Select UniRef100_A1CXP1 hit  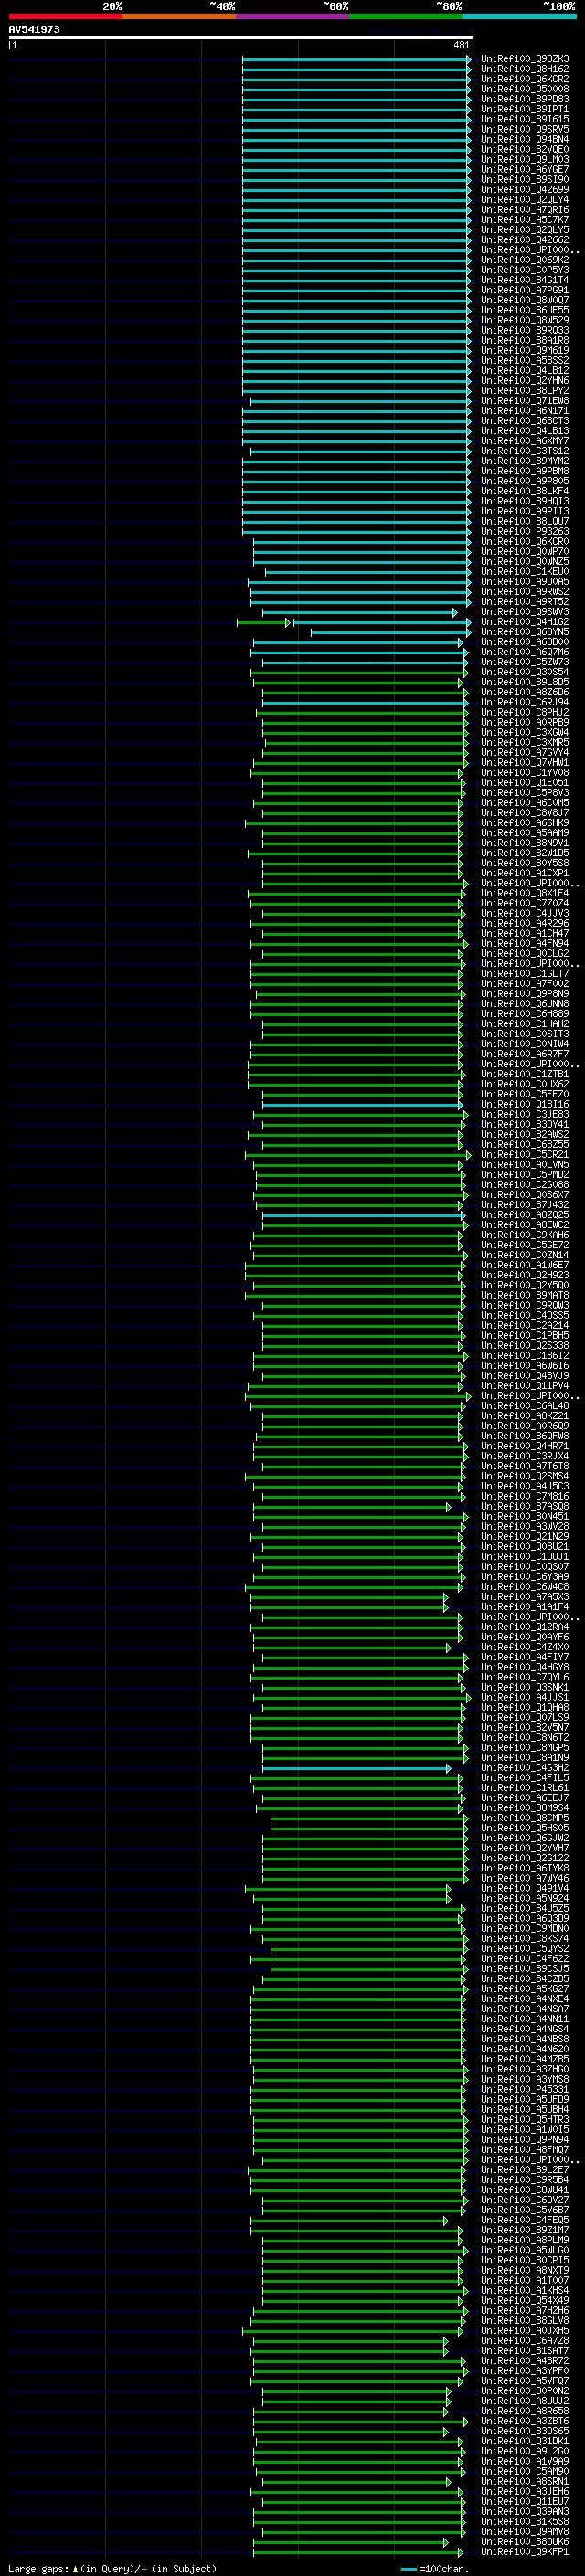click(x=524, y=873)
